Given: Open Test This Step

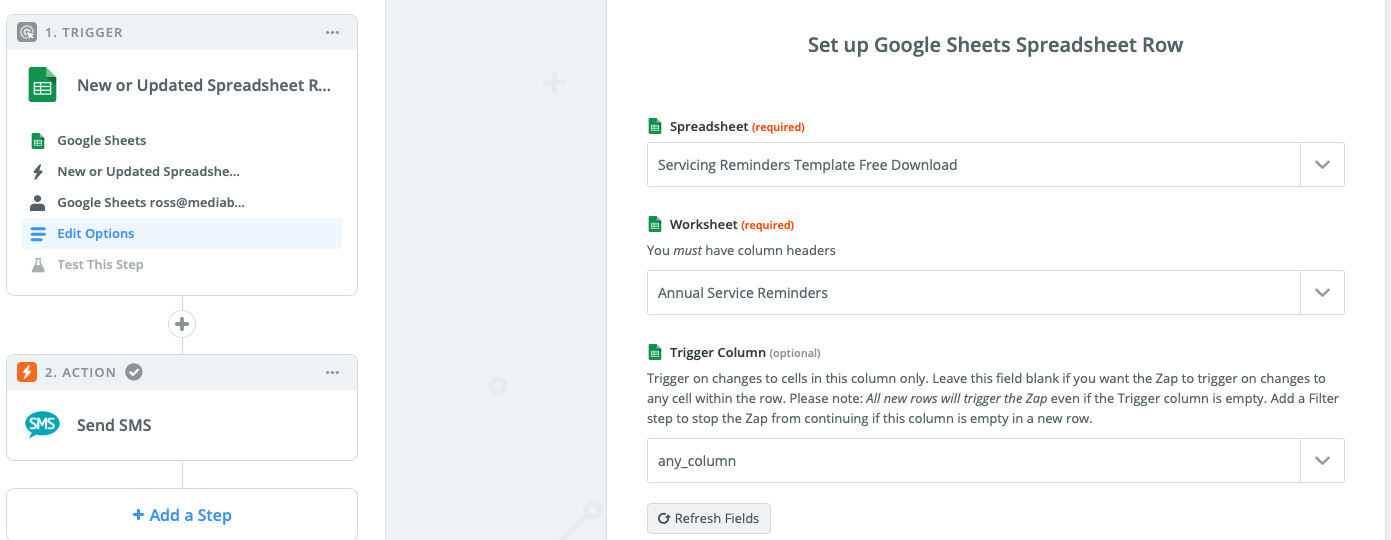Looking at the screenshot, I should 100,265.
